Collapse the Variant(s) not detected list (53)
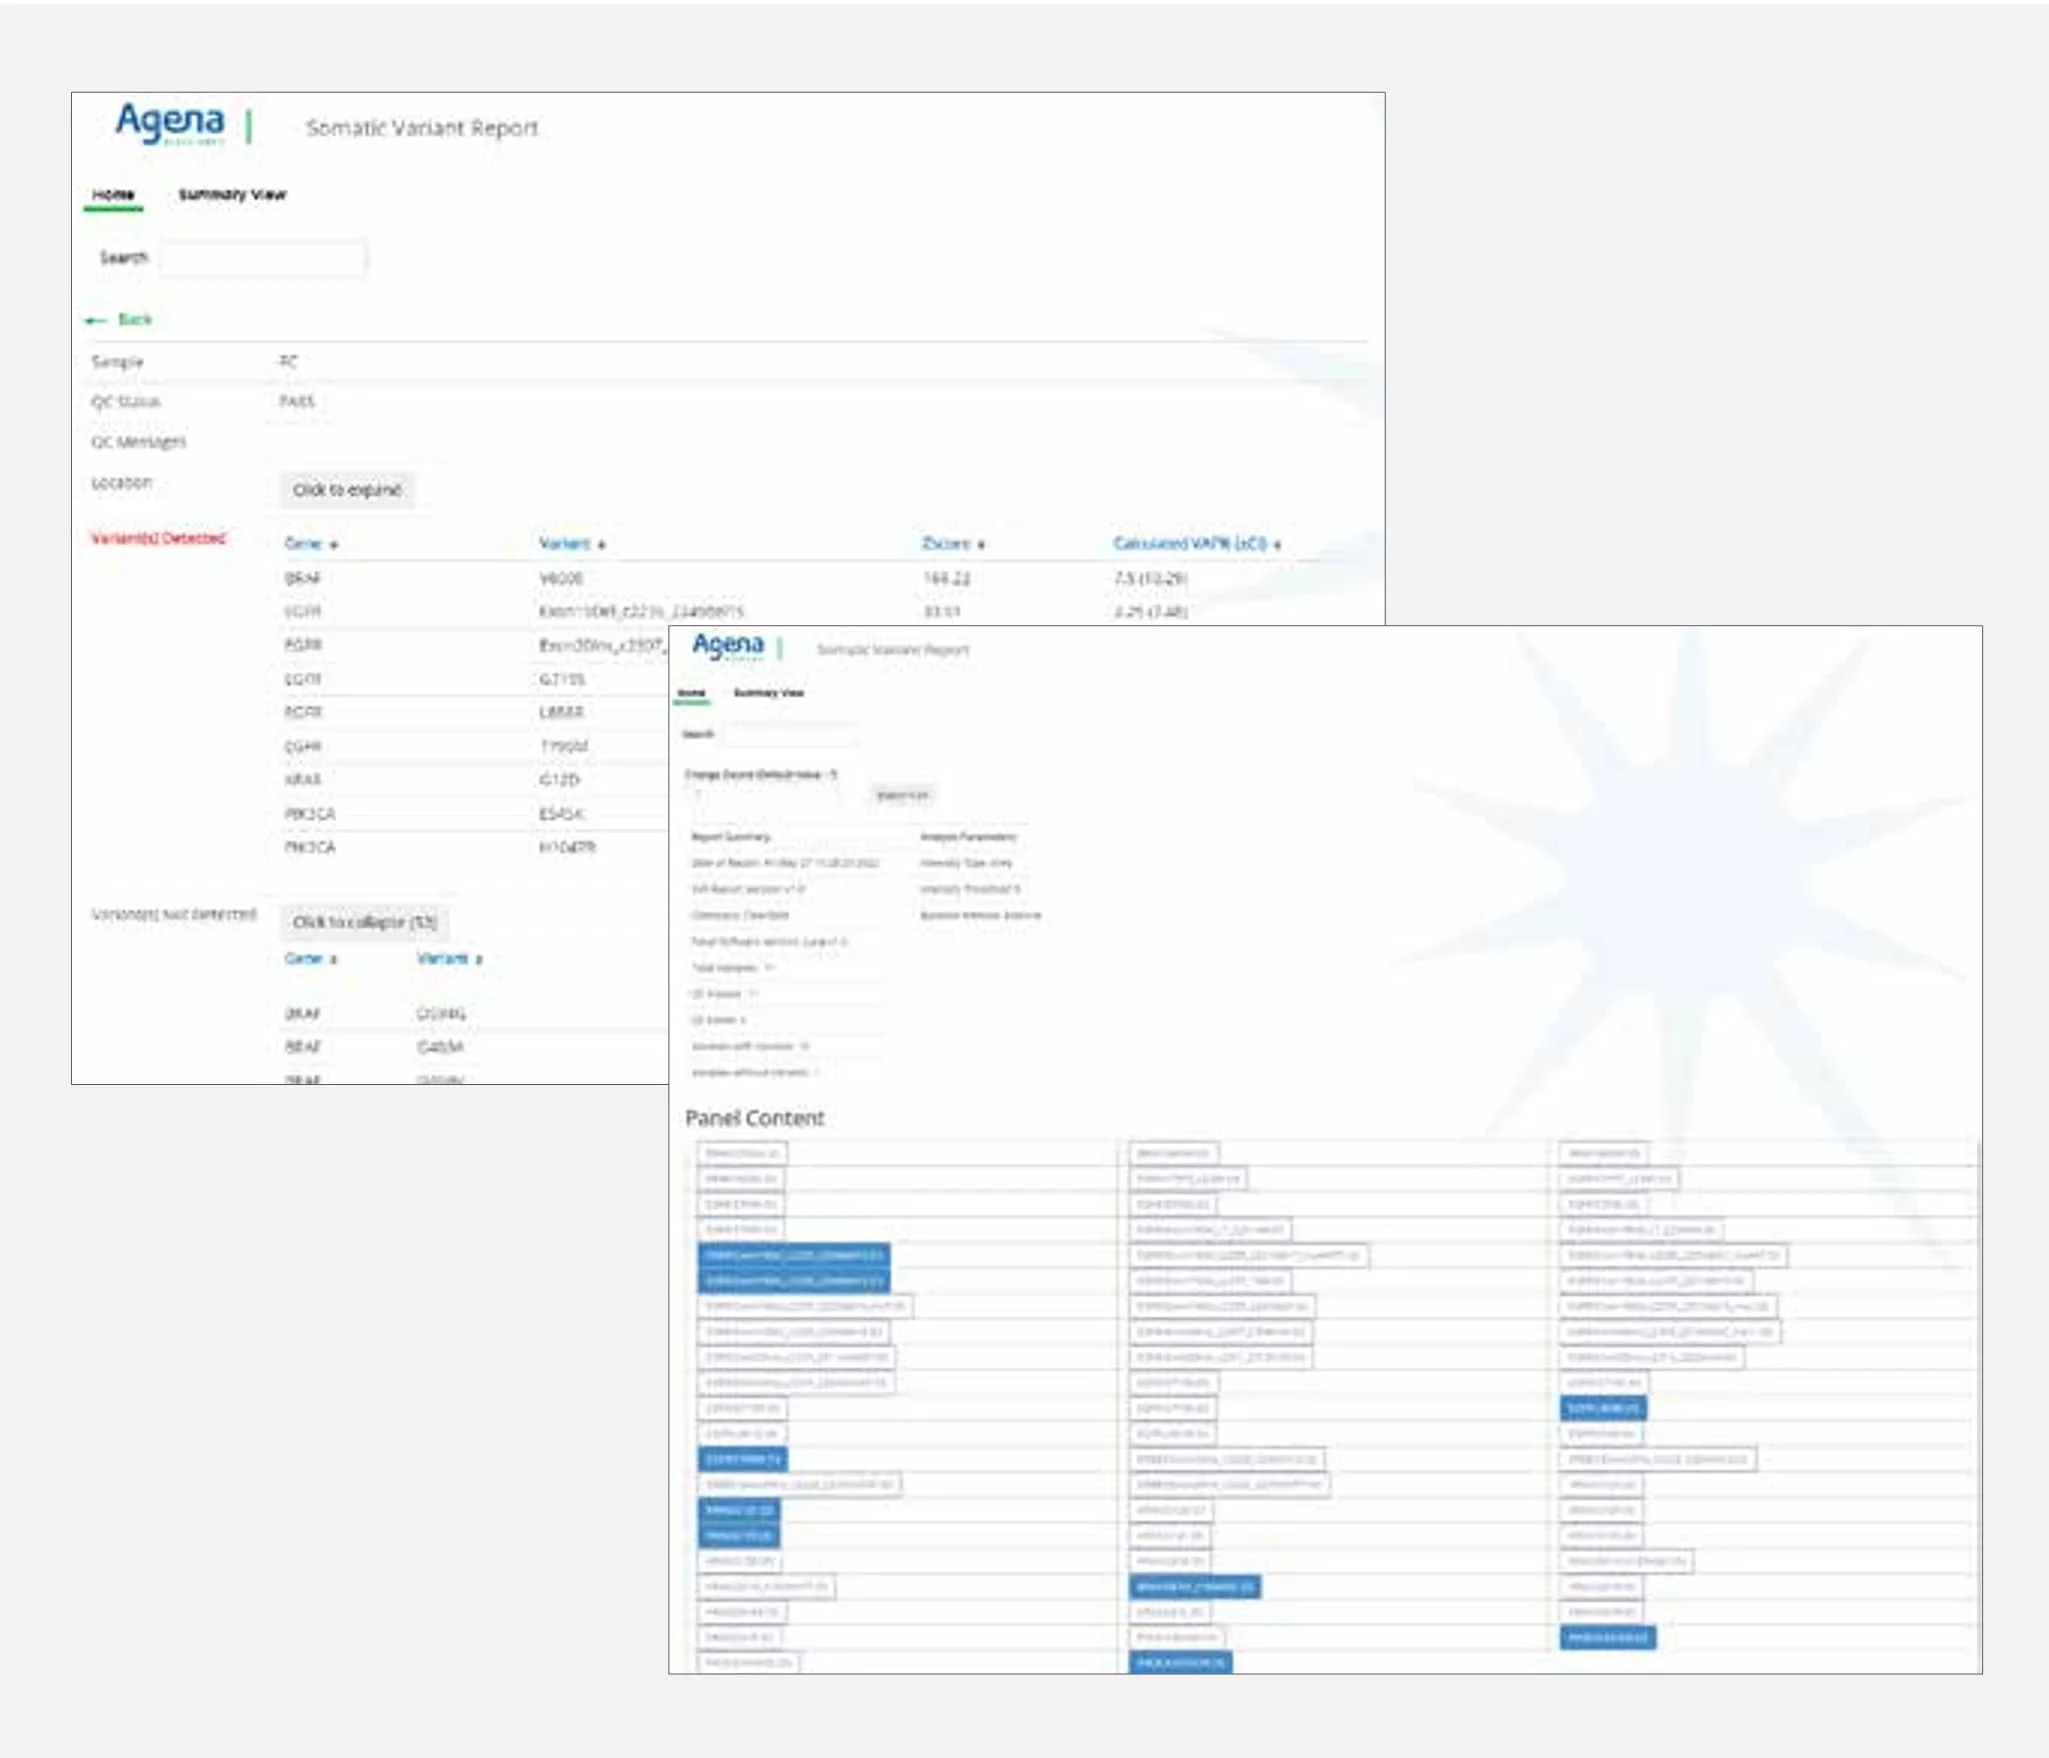Screen dimensions: 2049x1758 point(365,922)
